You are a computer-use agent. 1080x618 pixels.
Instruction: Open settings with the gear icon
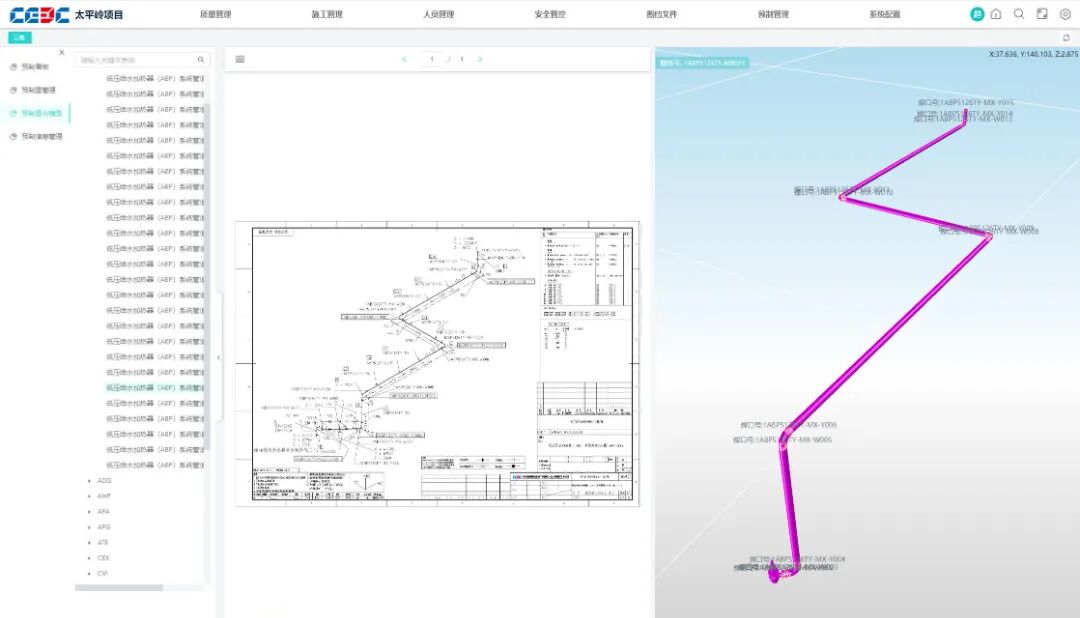pos(1065,14)
